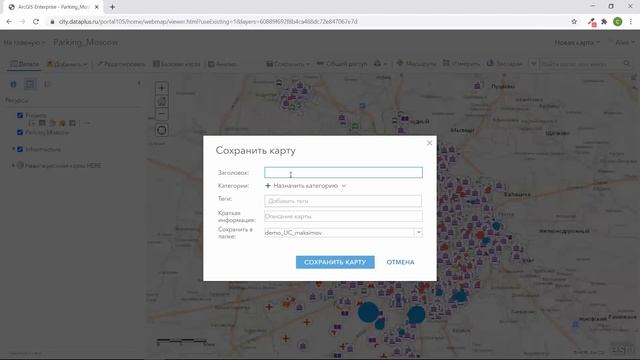Show map Contents panel icon
Image resolution: width=640 pixels, height=360 pixels.
click(x=30, y=84)
